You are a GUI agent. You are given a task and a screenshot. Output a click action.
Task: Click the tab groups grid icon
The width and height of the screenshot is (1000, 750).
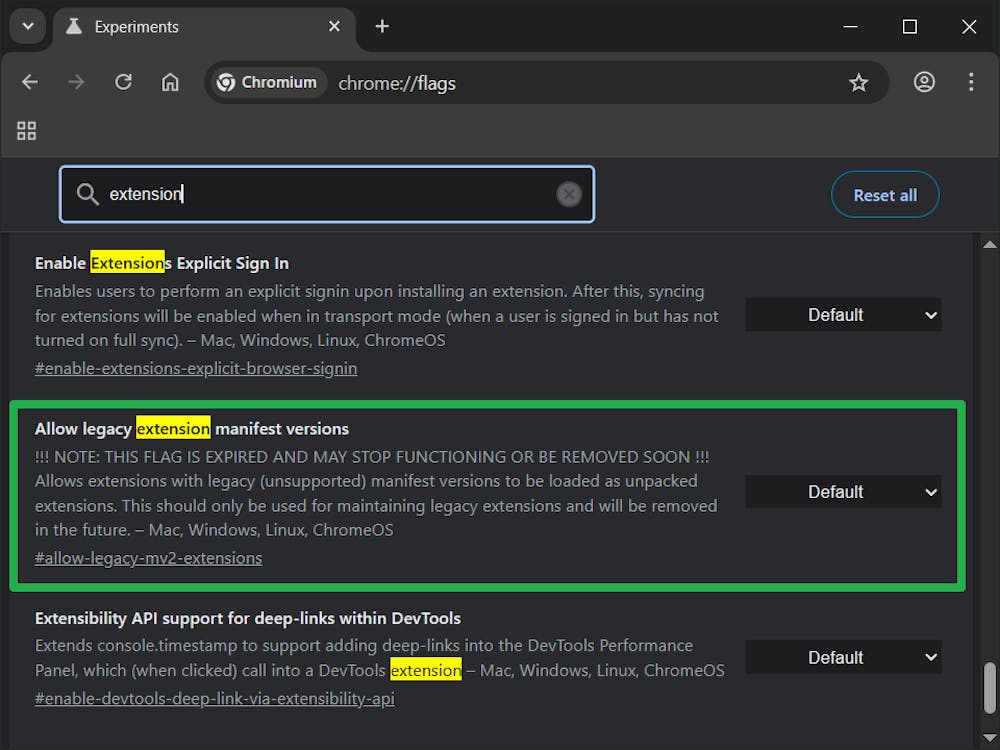coord(26,130)
